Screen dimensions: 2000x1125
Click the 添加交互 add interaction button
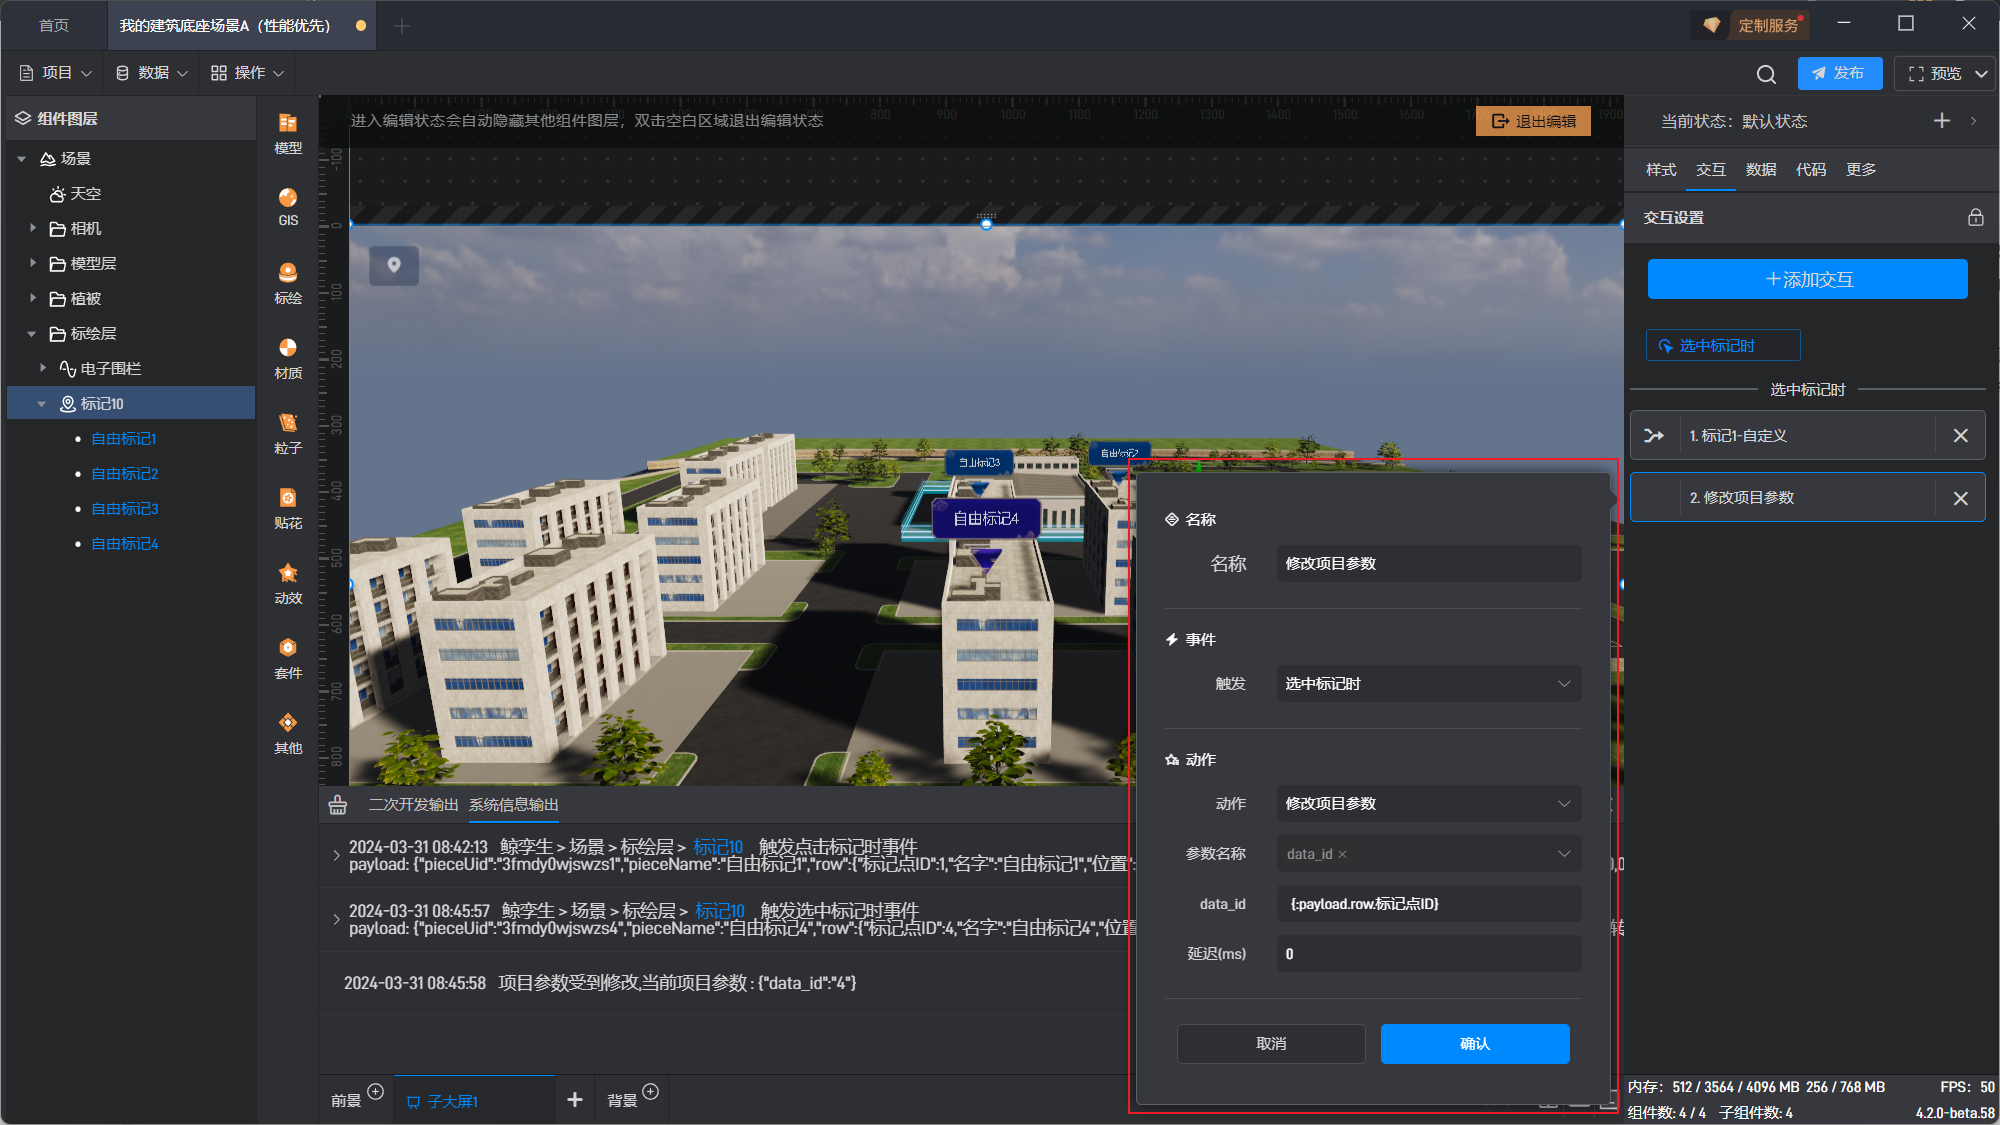[1807, 279]
